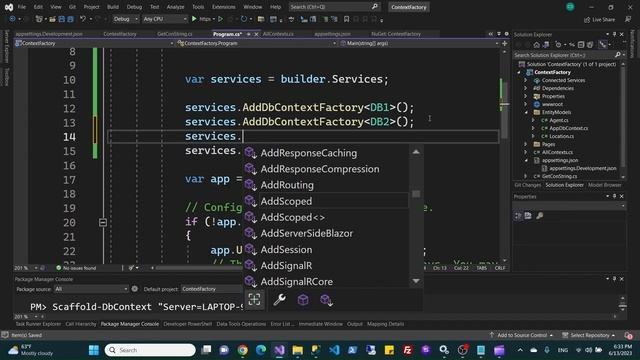
Task: Click Start Without Debugging green outline arrow
Action: [220, 19]
